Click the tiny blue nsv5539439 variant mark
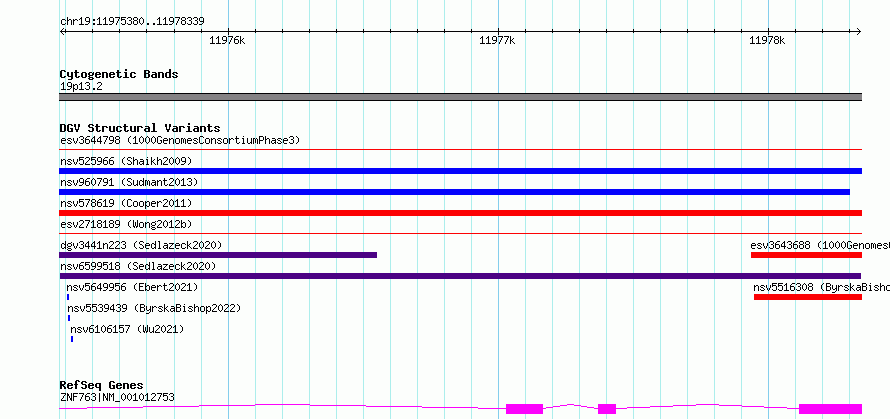 pyautogui.click(x=69, y=318)
